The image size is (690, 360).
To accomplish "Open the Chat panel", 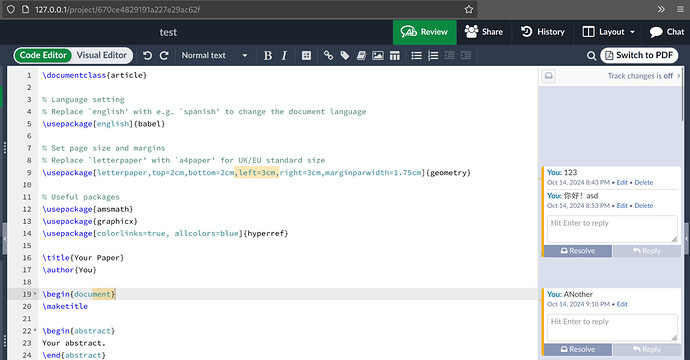I will pos(666,32).
